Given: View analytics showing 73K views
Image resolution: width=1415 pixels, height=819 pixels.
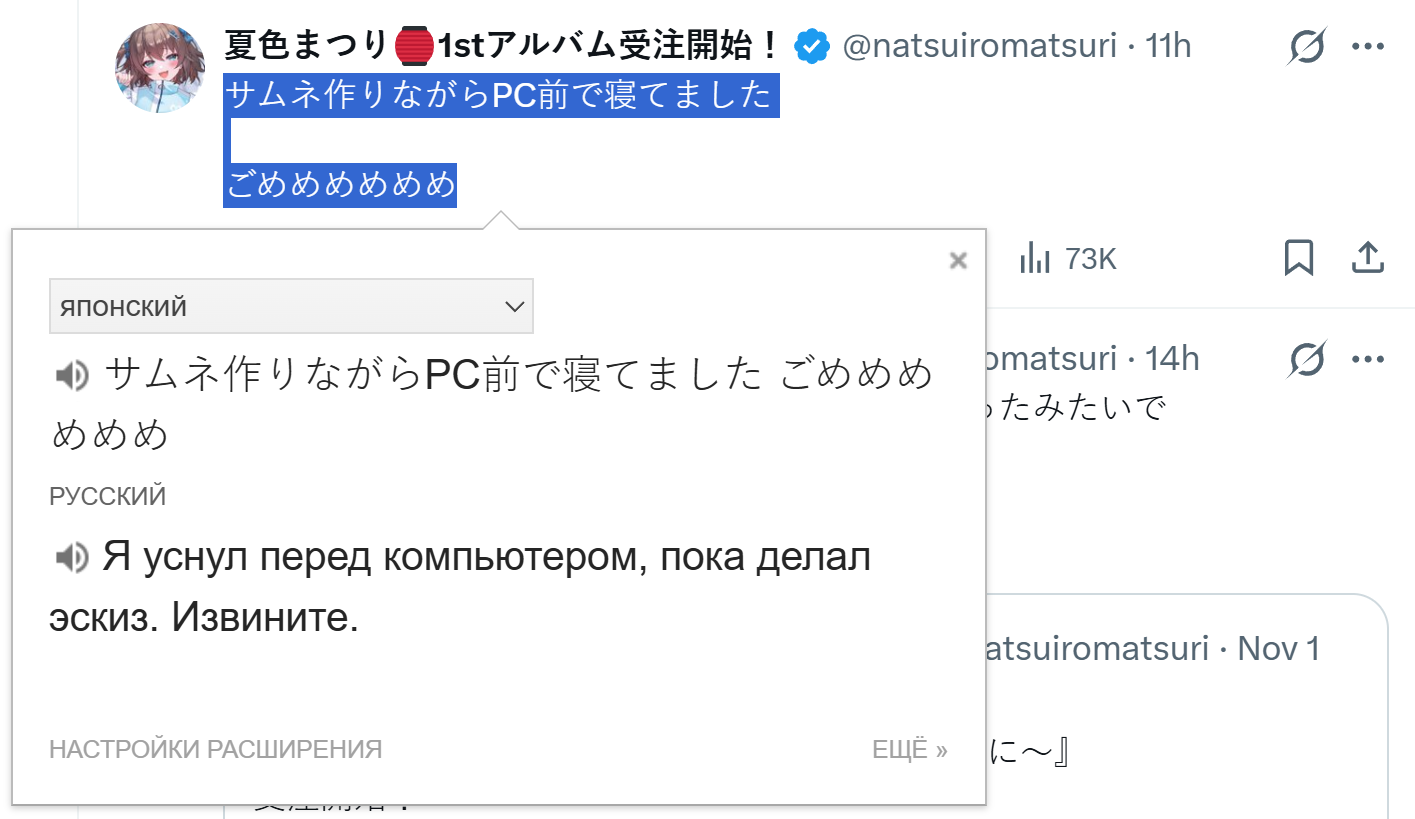Looking at the screenshot, I should 1067,260.
